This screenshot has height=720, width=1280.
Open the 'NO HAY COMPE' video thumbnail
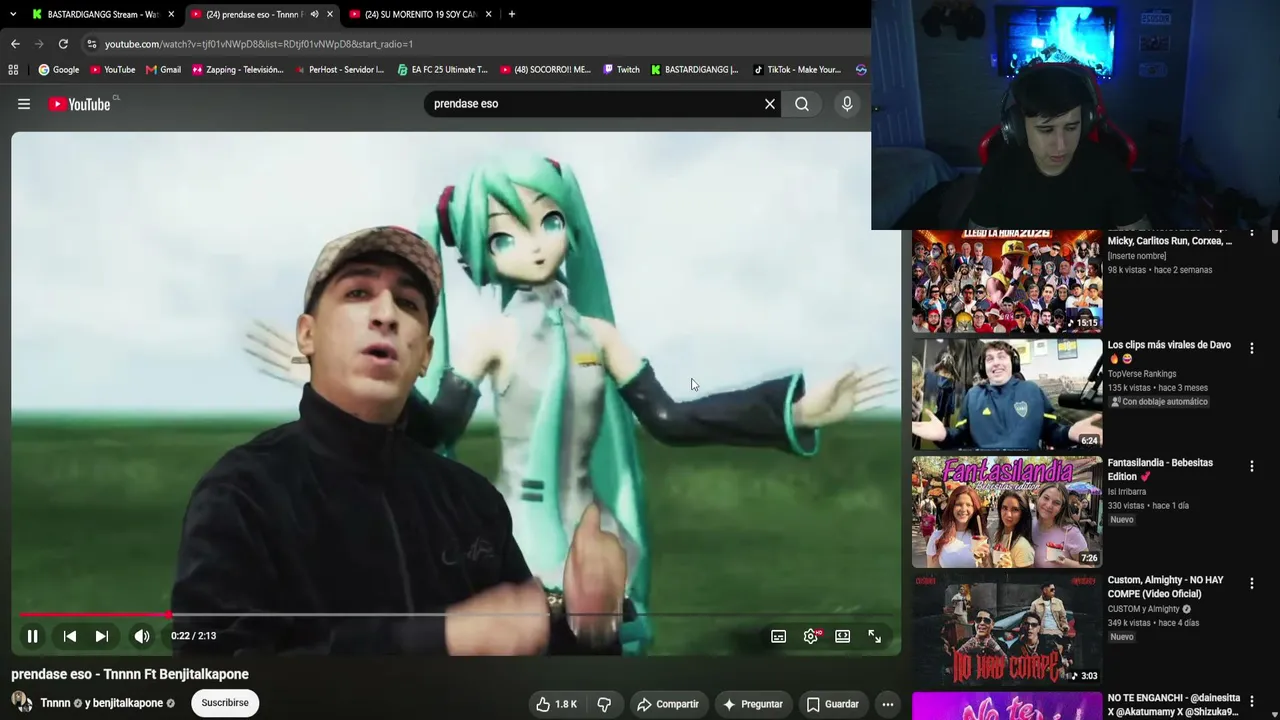[1007, 630]
